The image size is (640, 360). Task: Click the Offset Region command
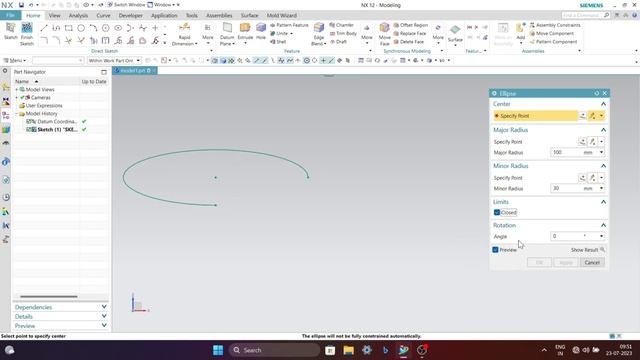(410, 25)
